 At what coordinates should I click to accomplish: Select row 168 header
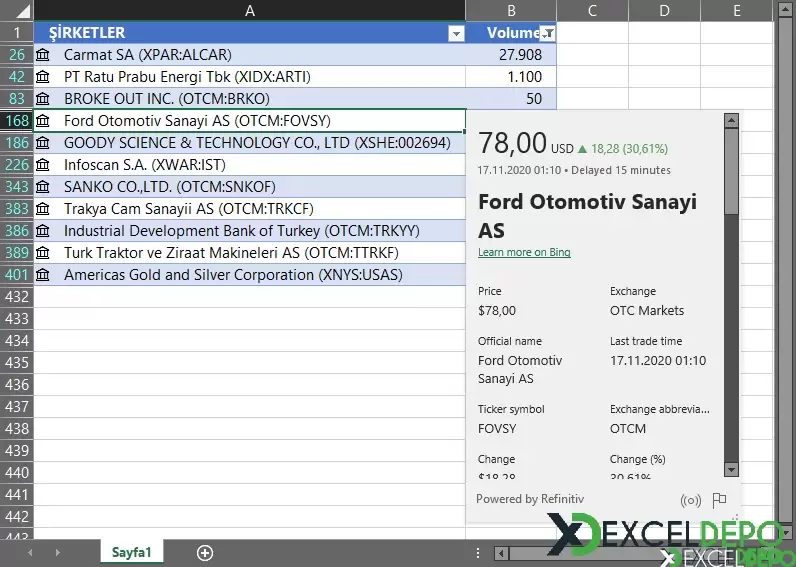point(17,121)
